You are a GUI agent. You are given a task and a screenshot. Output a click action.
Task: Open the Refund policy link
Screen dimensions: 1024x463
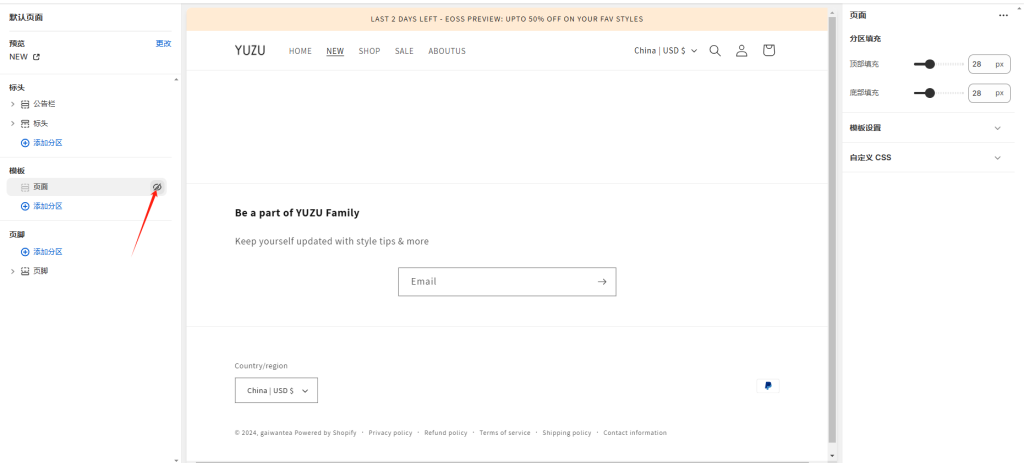446,433
